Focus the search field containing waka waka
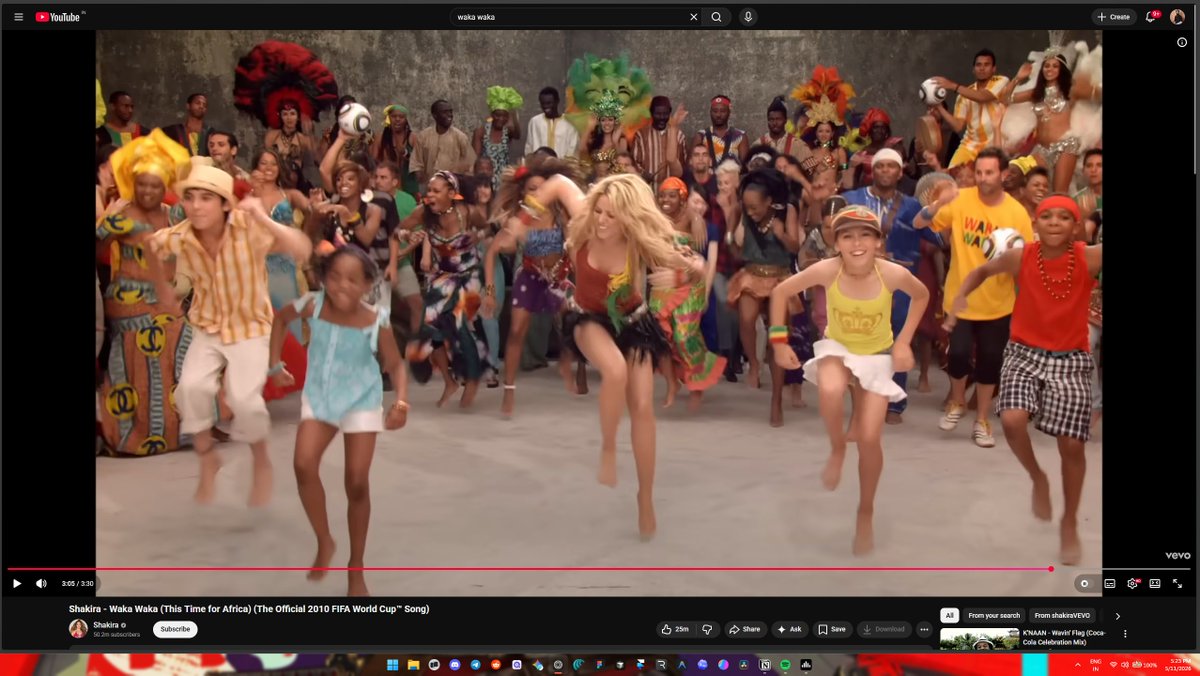Image resolution: width=1200 pixels, height=676 pixels. click(570, 17)
